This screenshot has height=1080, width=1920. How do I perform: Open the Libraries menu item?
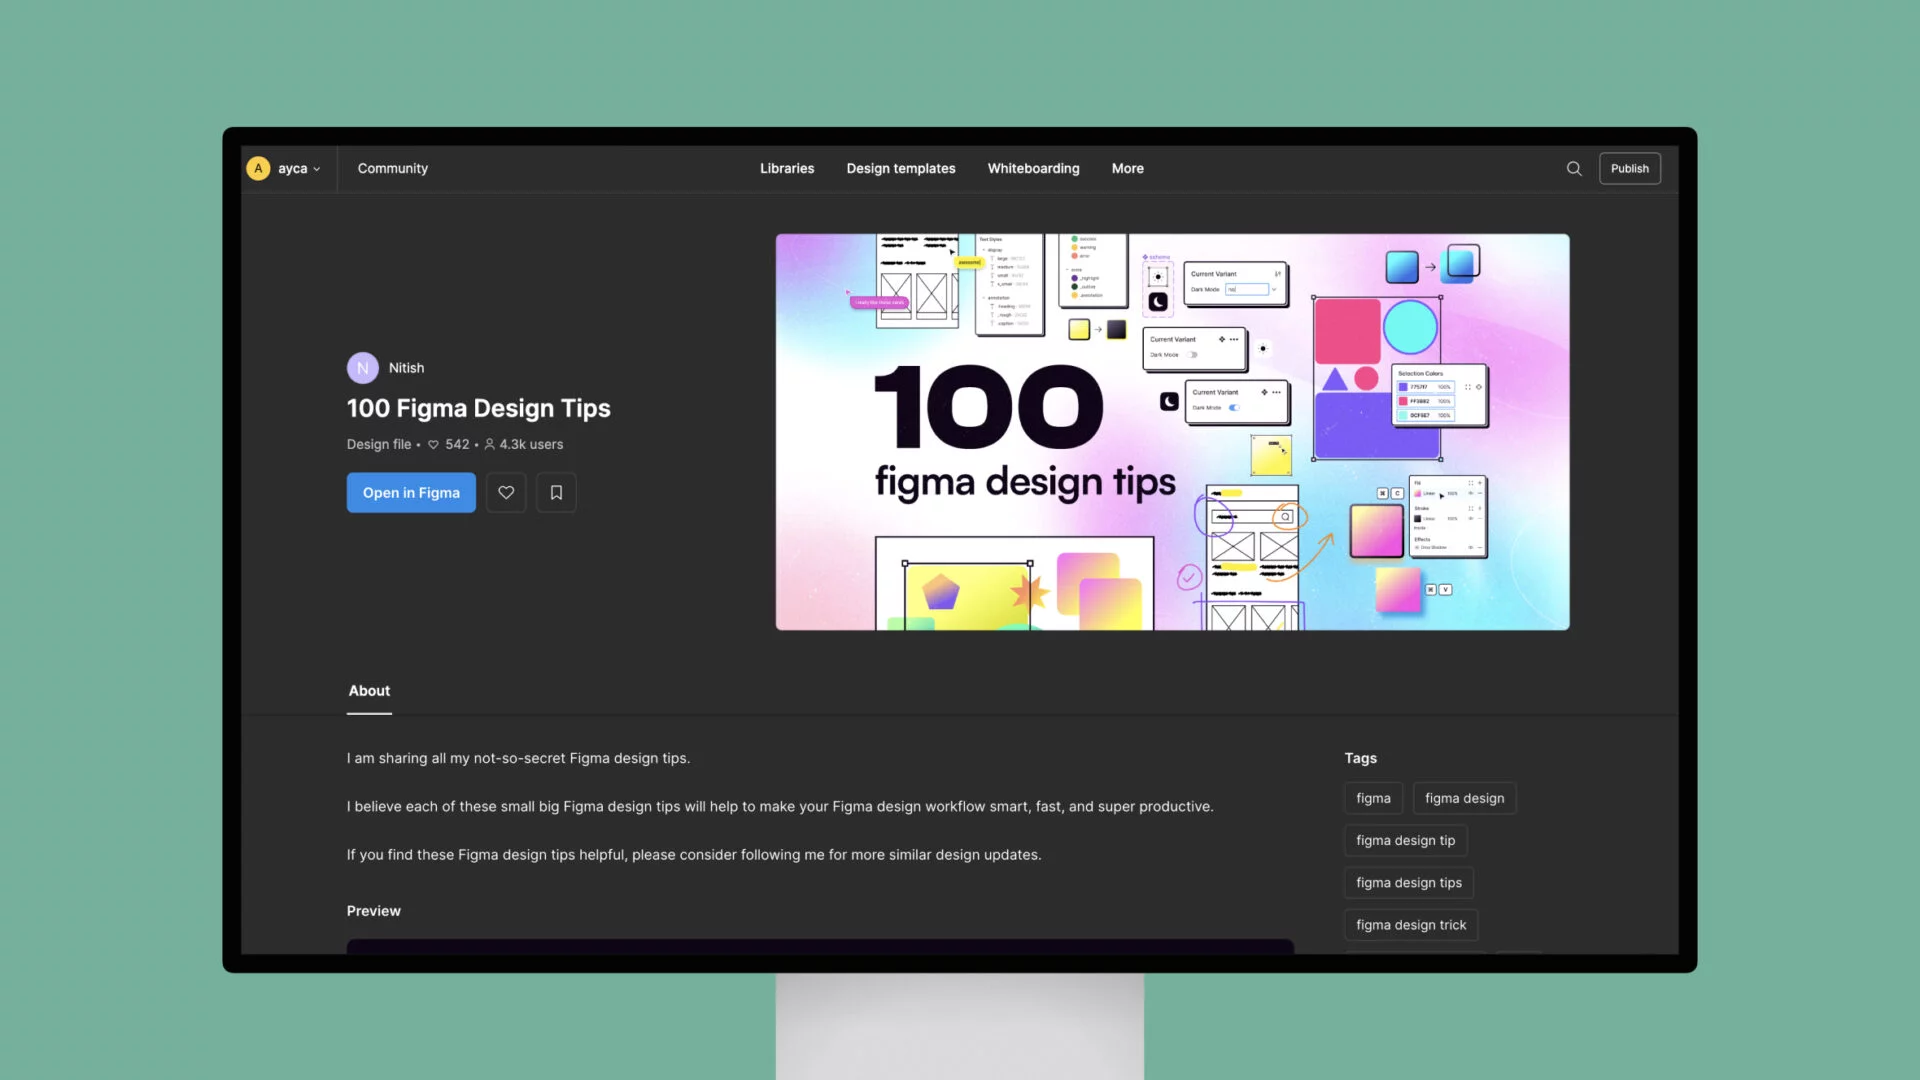(x=787, y=169)
